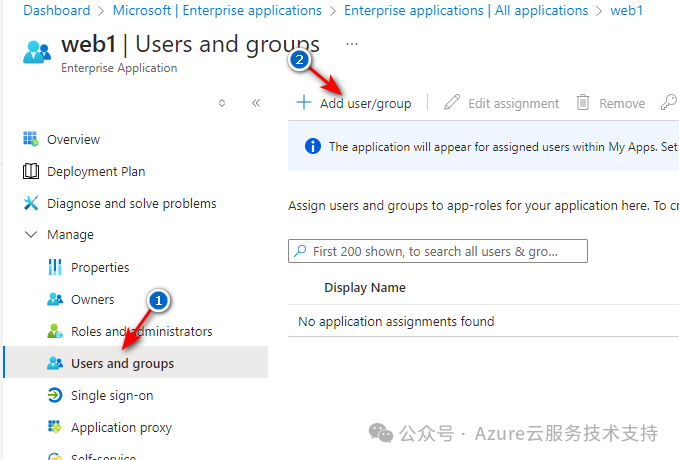Click the Single sign-on arrow icon
The width and height of the screenshot is (679, 460).
(x=55, y=395)
